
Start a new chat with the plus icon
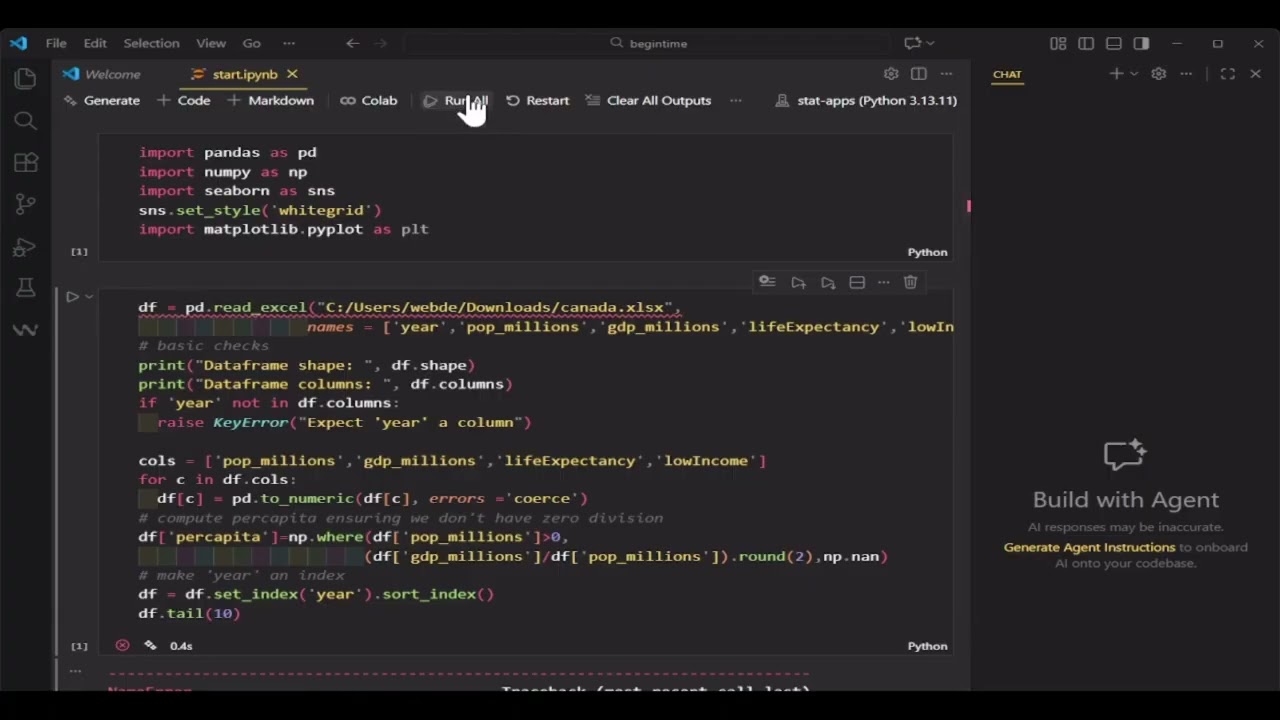pyautogui.click(x=1116, y=74)
